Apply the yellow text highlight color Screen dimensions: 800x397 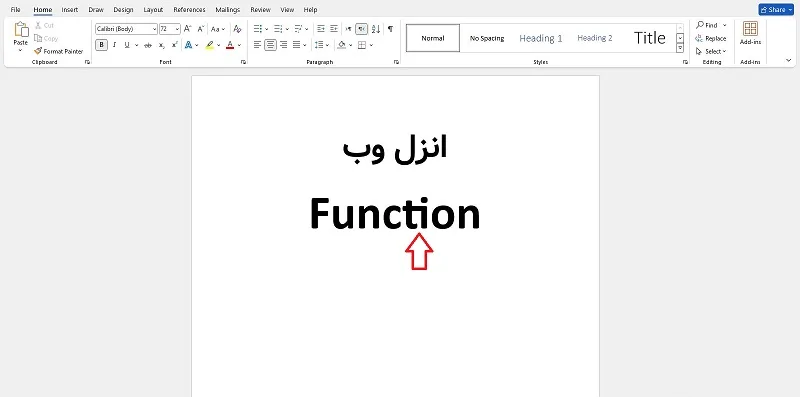pyautogui.click(x=210, y=45)
